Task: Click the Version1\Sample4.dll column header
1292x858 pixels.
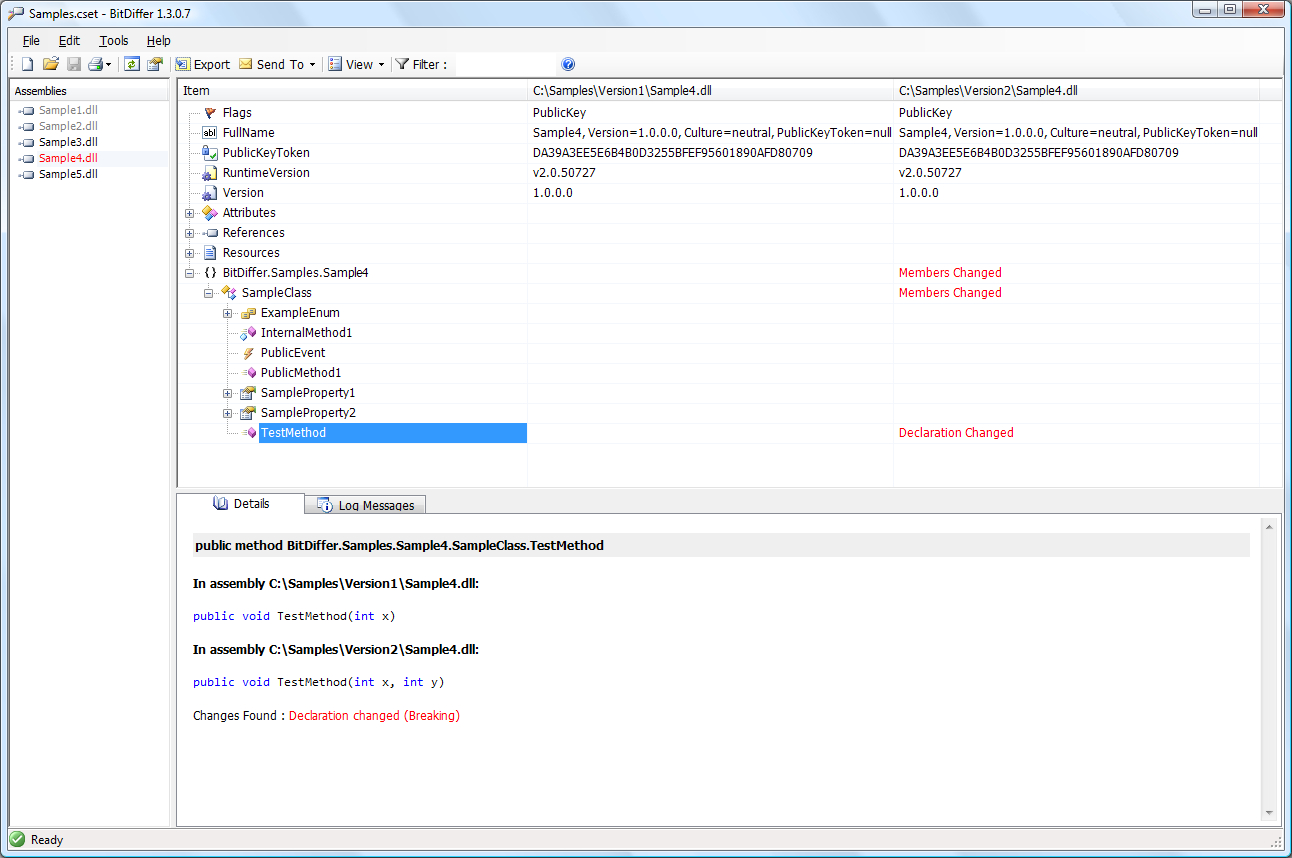Action: click(710, 91)
